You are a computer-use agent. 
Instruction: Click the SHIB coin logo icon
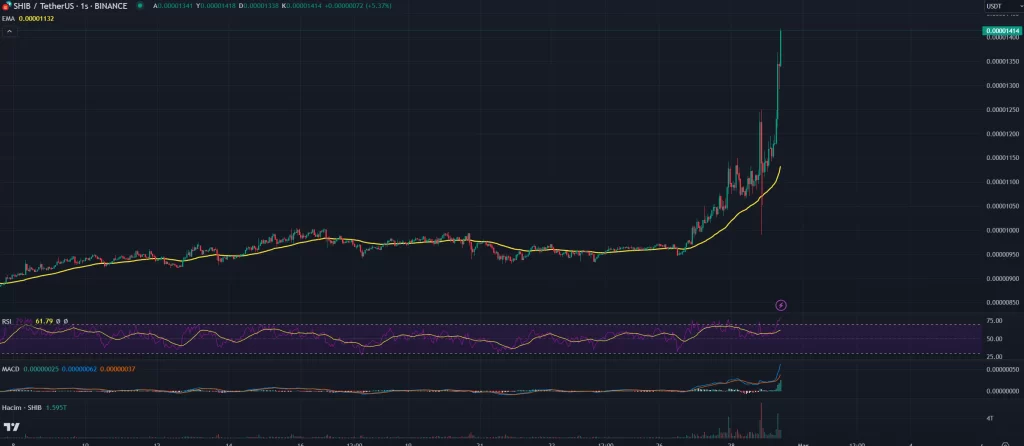coord(7,6)
